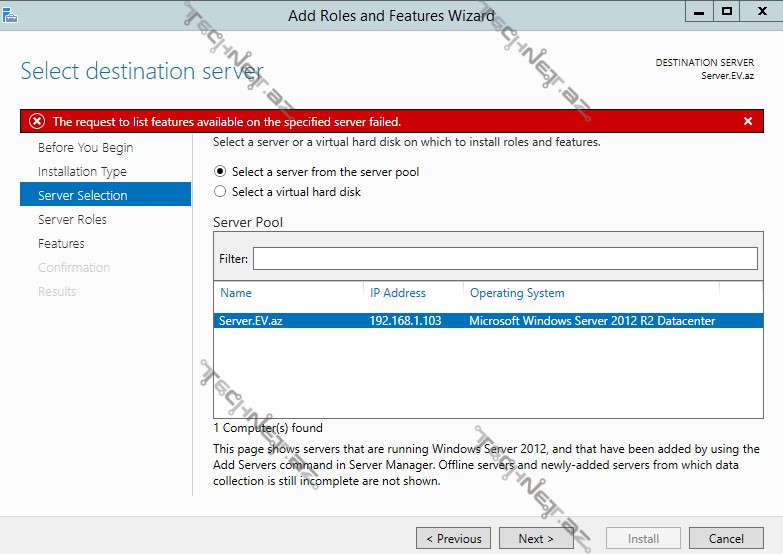Image resolution: width=783 pixels, height=554 pixels.
Task: Choose 'Select a virtual hard disk' option
Action: click(221, 192)
